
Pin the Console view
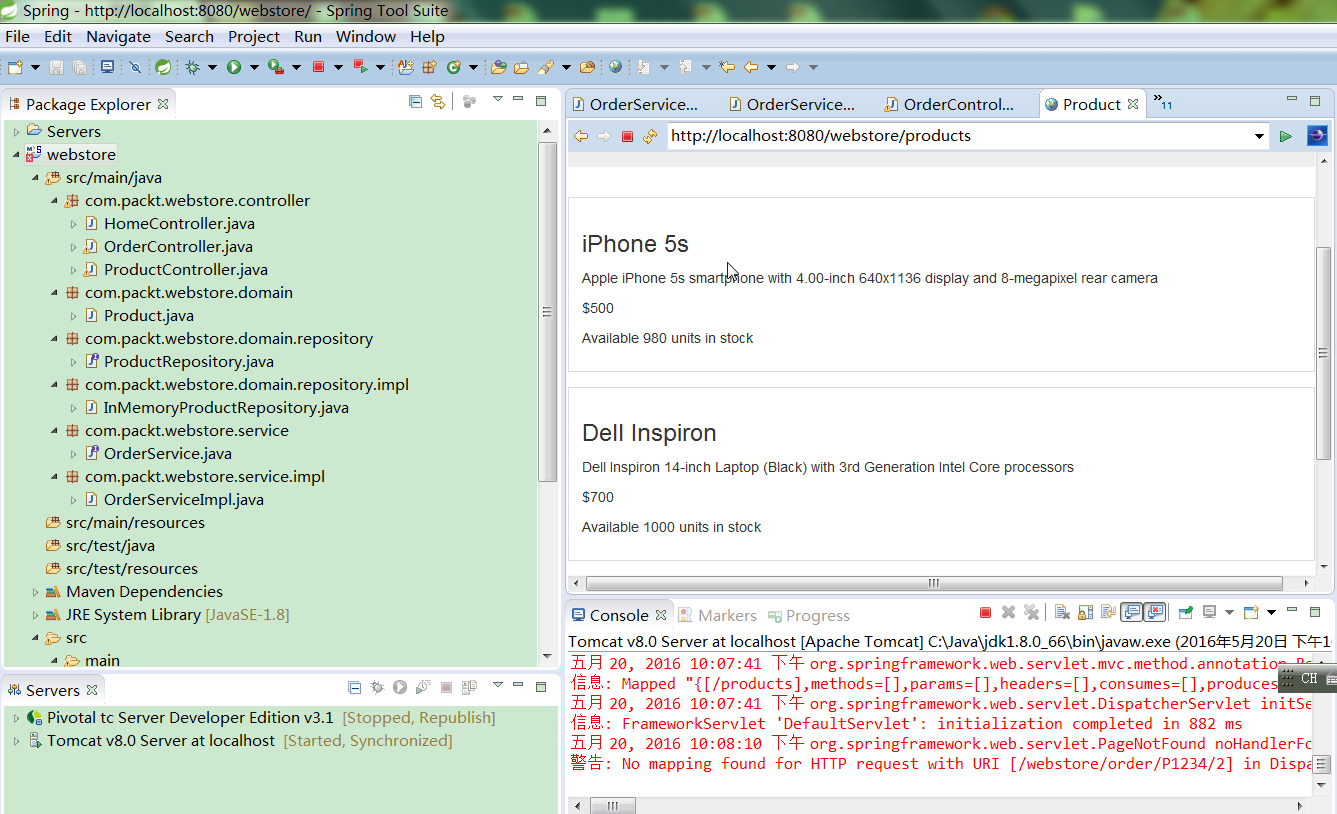pyautogui.click(x=1185, y=613)
